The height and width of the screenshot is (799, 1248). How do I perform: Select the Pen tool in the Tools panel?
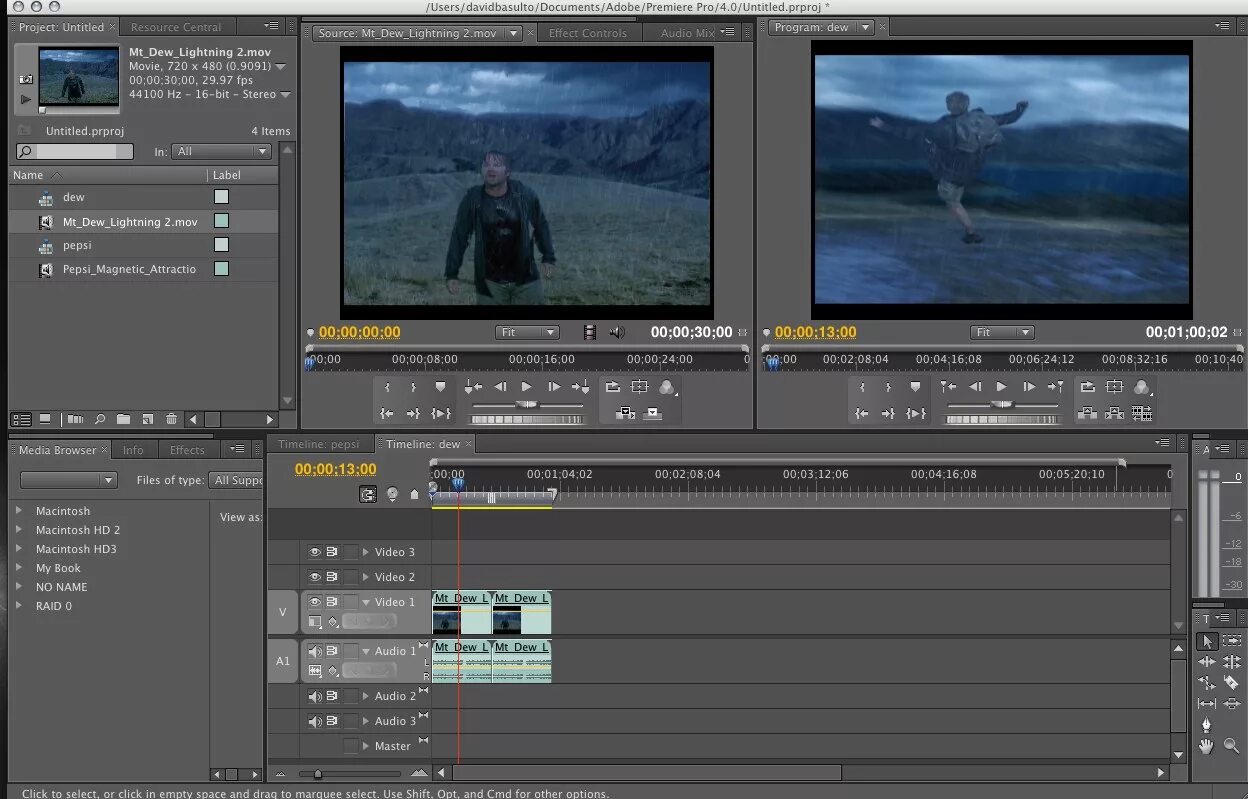coord(1207,725)
